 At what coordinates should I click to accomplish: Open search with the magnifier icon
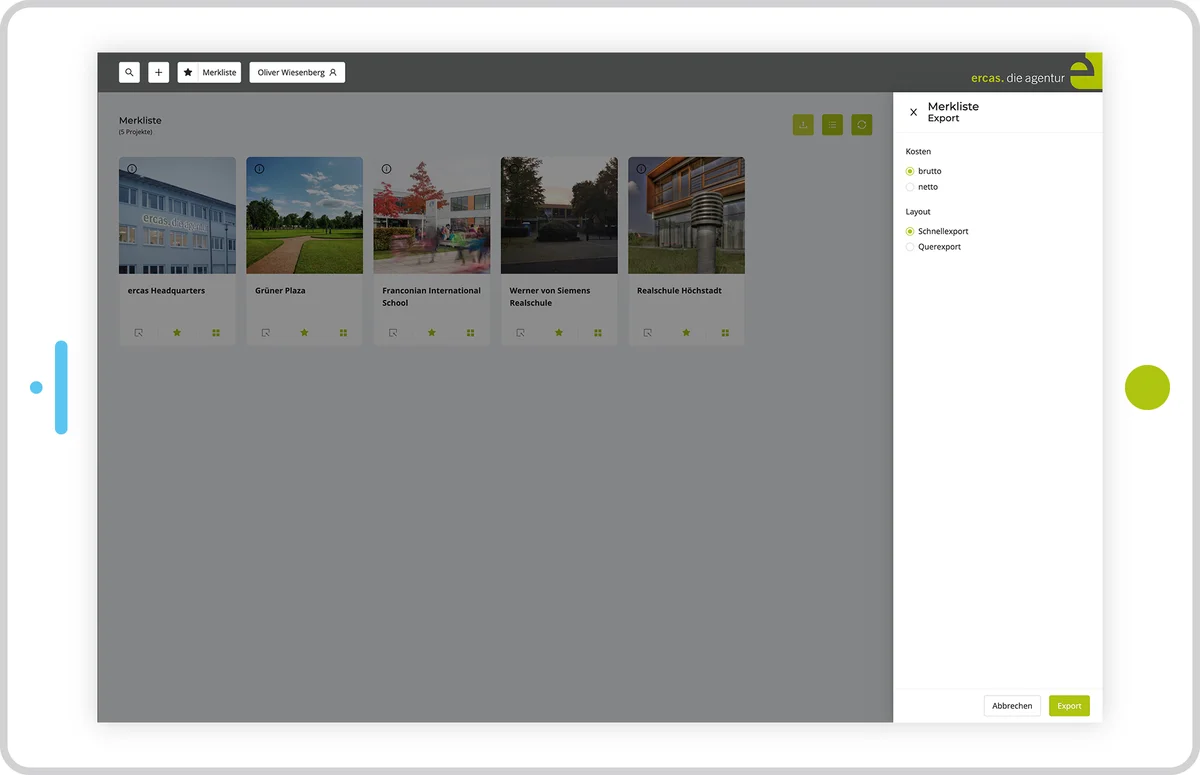[129, 71]
